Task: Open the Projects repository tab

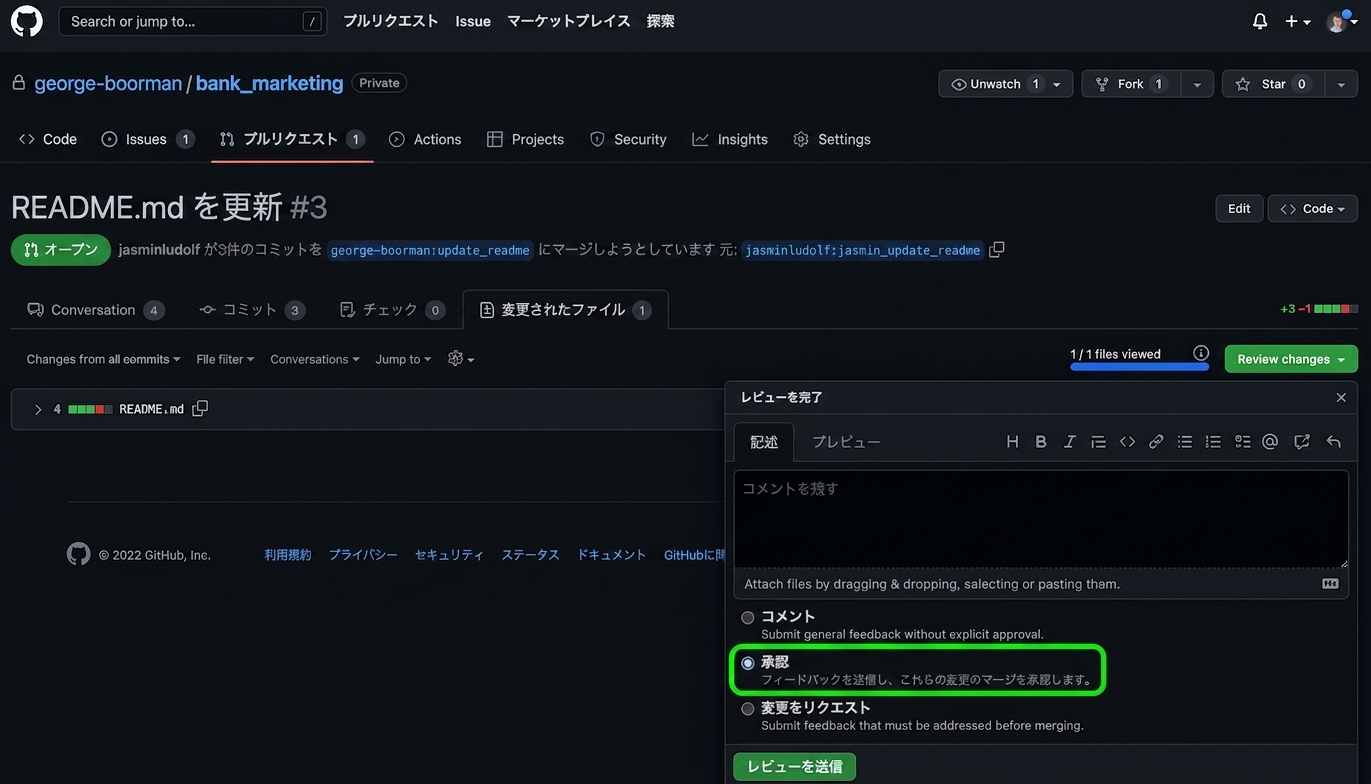Action: 525,139
